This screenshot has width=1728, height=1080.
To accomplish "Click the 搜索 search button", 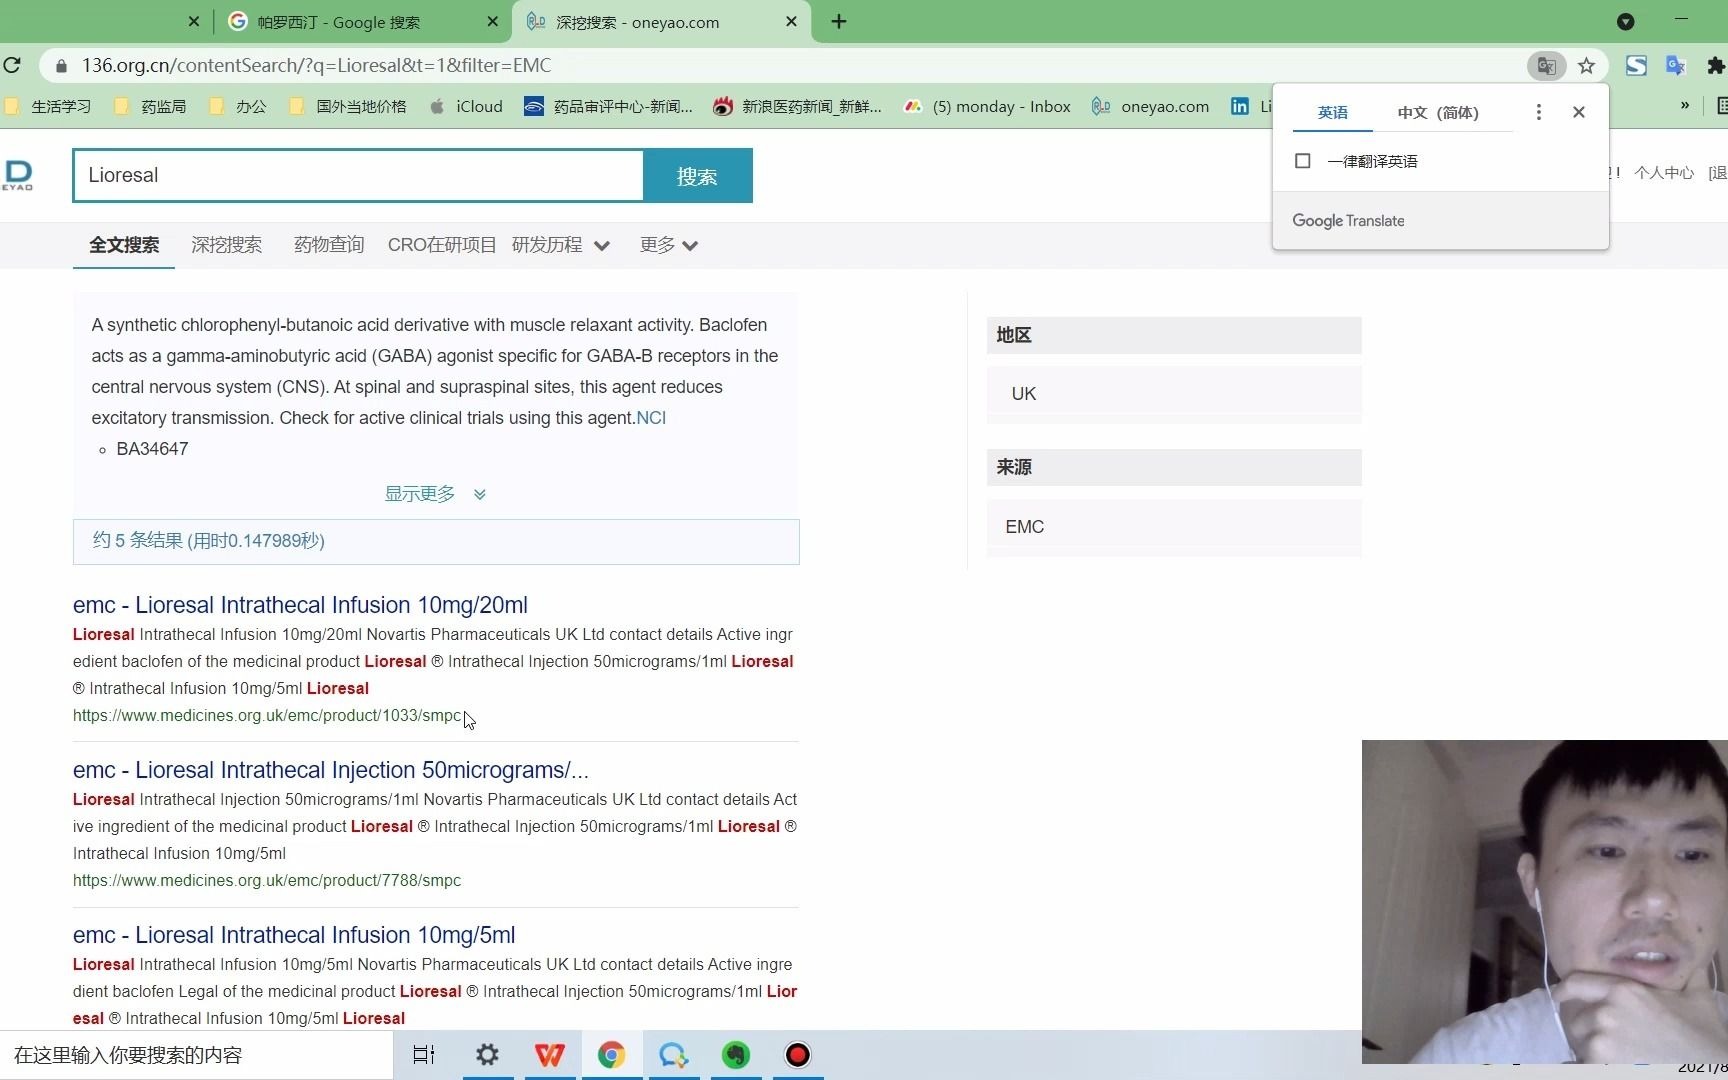I will (697, 176).
